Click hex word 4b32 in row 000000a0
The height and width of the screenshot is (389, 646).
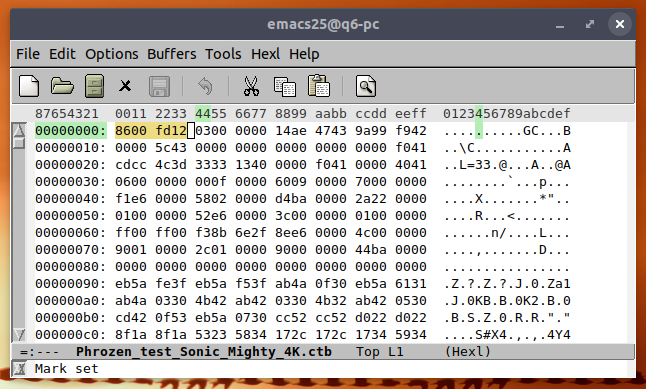(330, 301)
